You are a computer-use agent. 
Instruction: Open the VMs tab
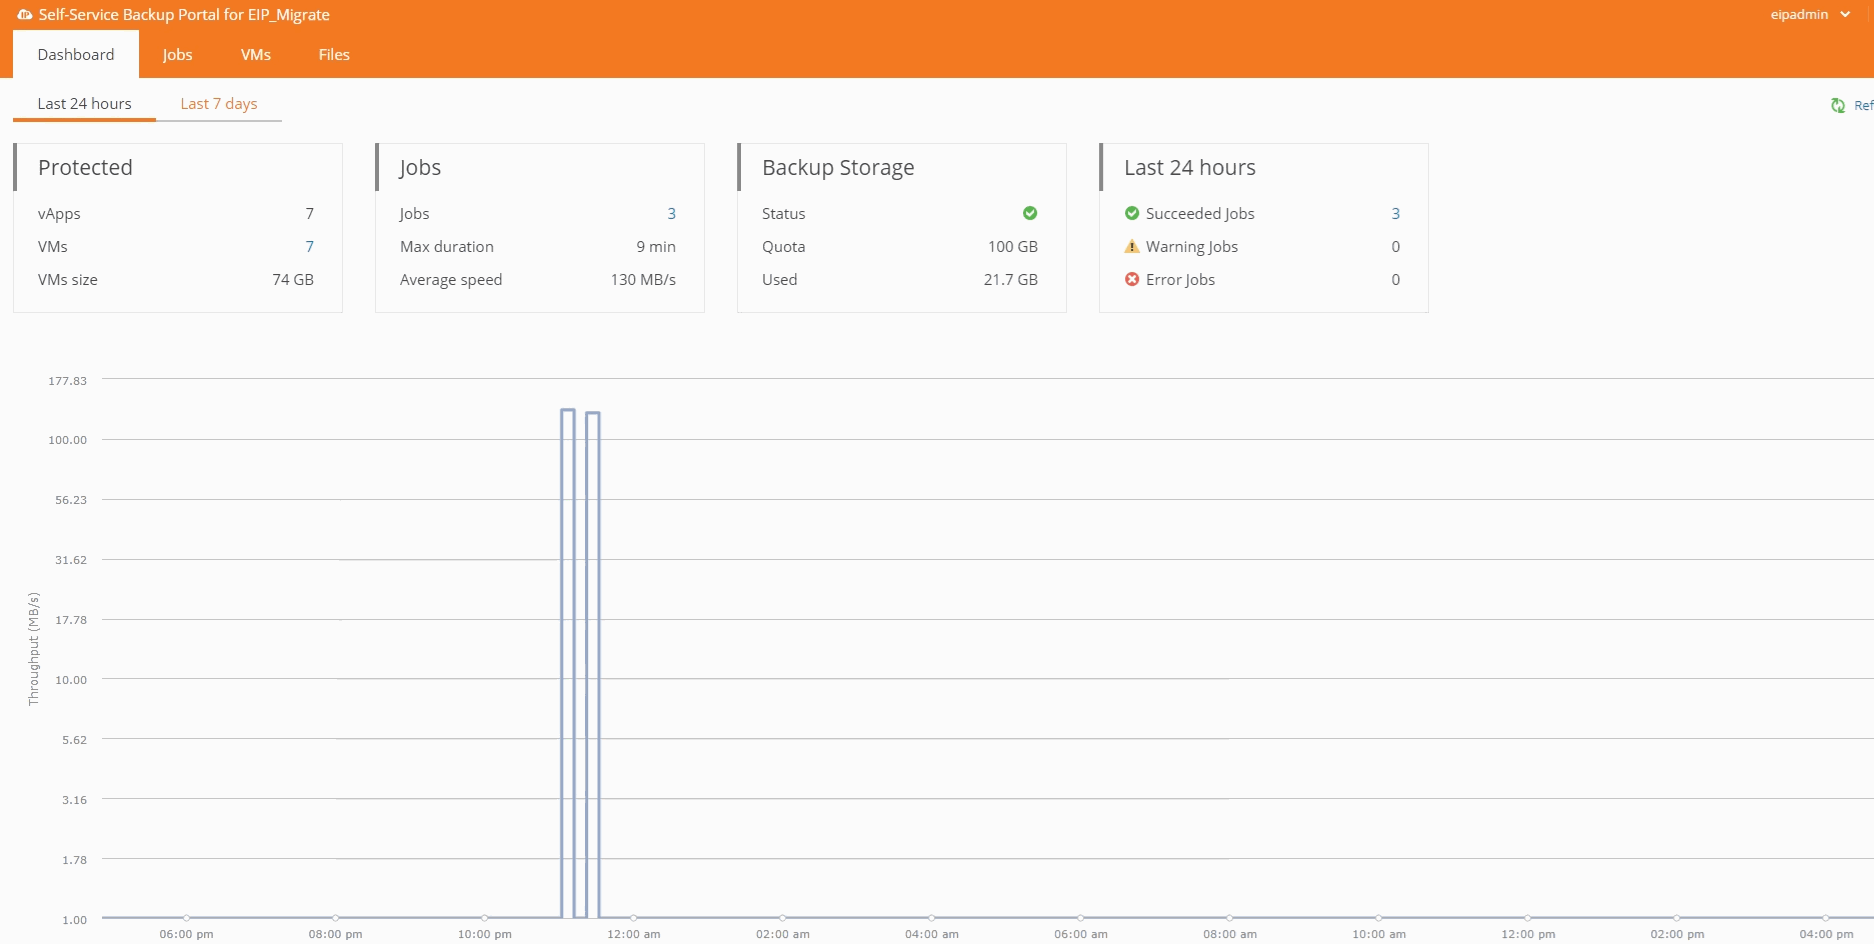pyautogui.click(x=256, y=55)
